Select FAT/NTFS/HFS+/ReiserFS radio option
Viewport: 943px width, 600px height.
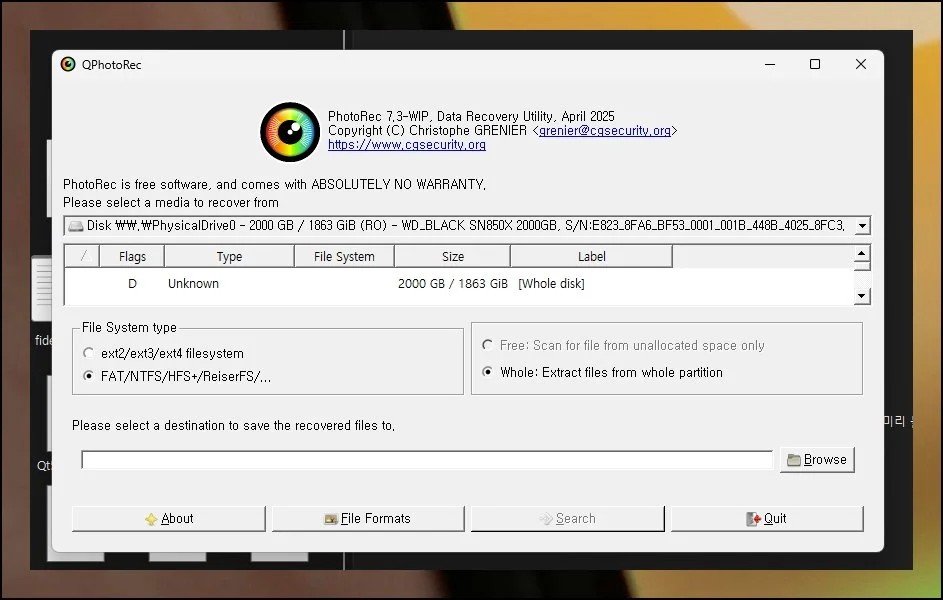[x=89, y=377]
